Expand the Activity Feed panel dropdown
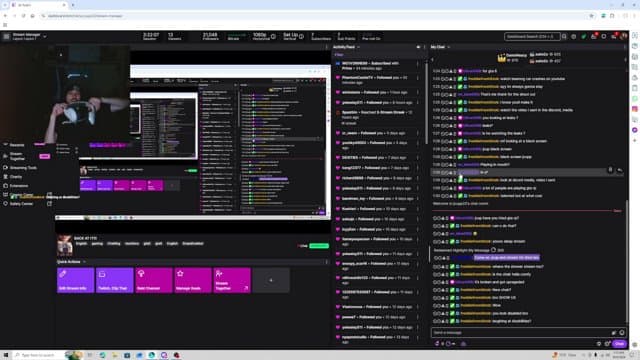This screenshot has width=640, height=360. (358, 47)
